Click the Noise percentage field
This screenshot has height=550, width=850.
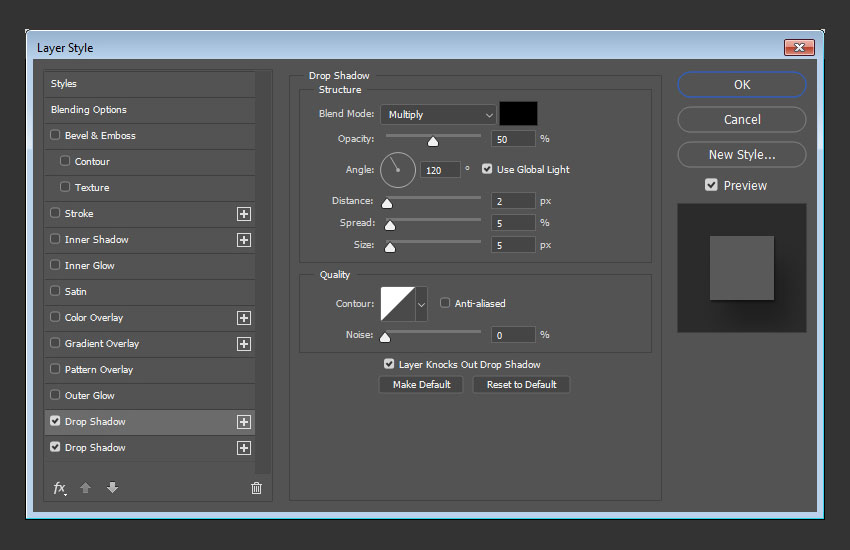[513, 335]
